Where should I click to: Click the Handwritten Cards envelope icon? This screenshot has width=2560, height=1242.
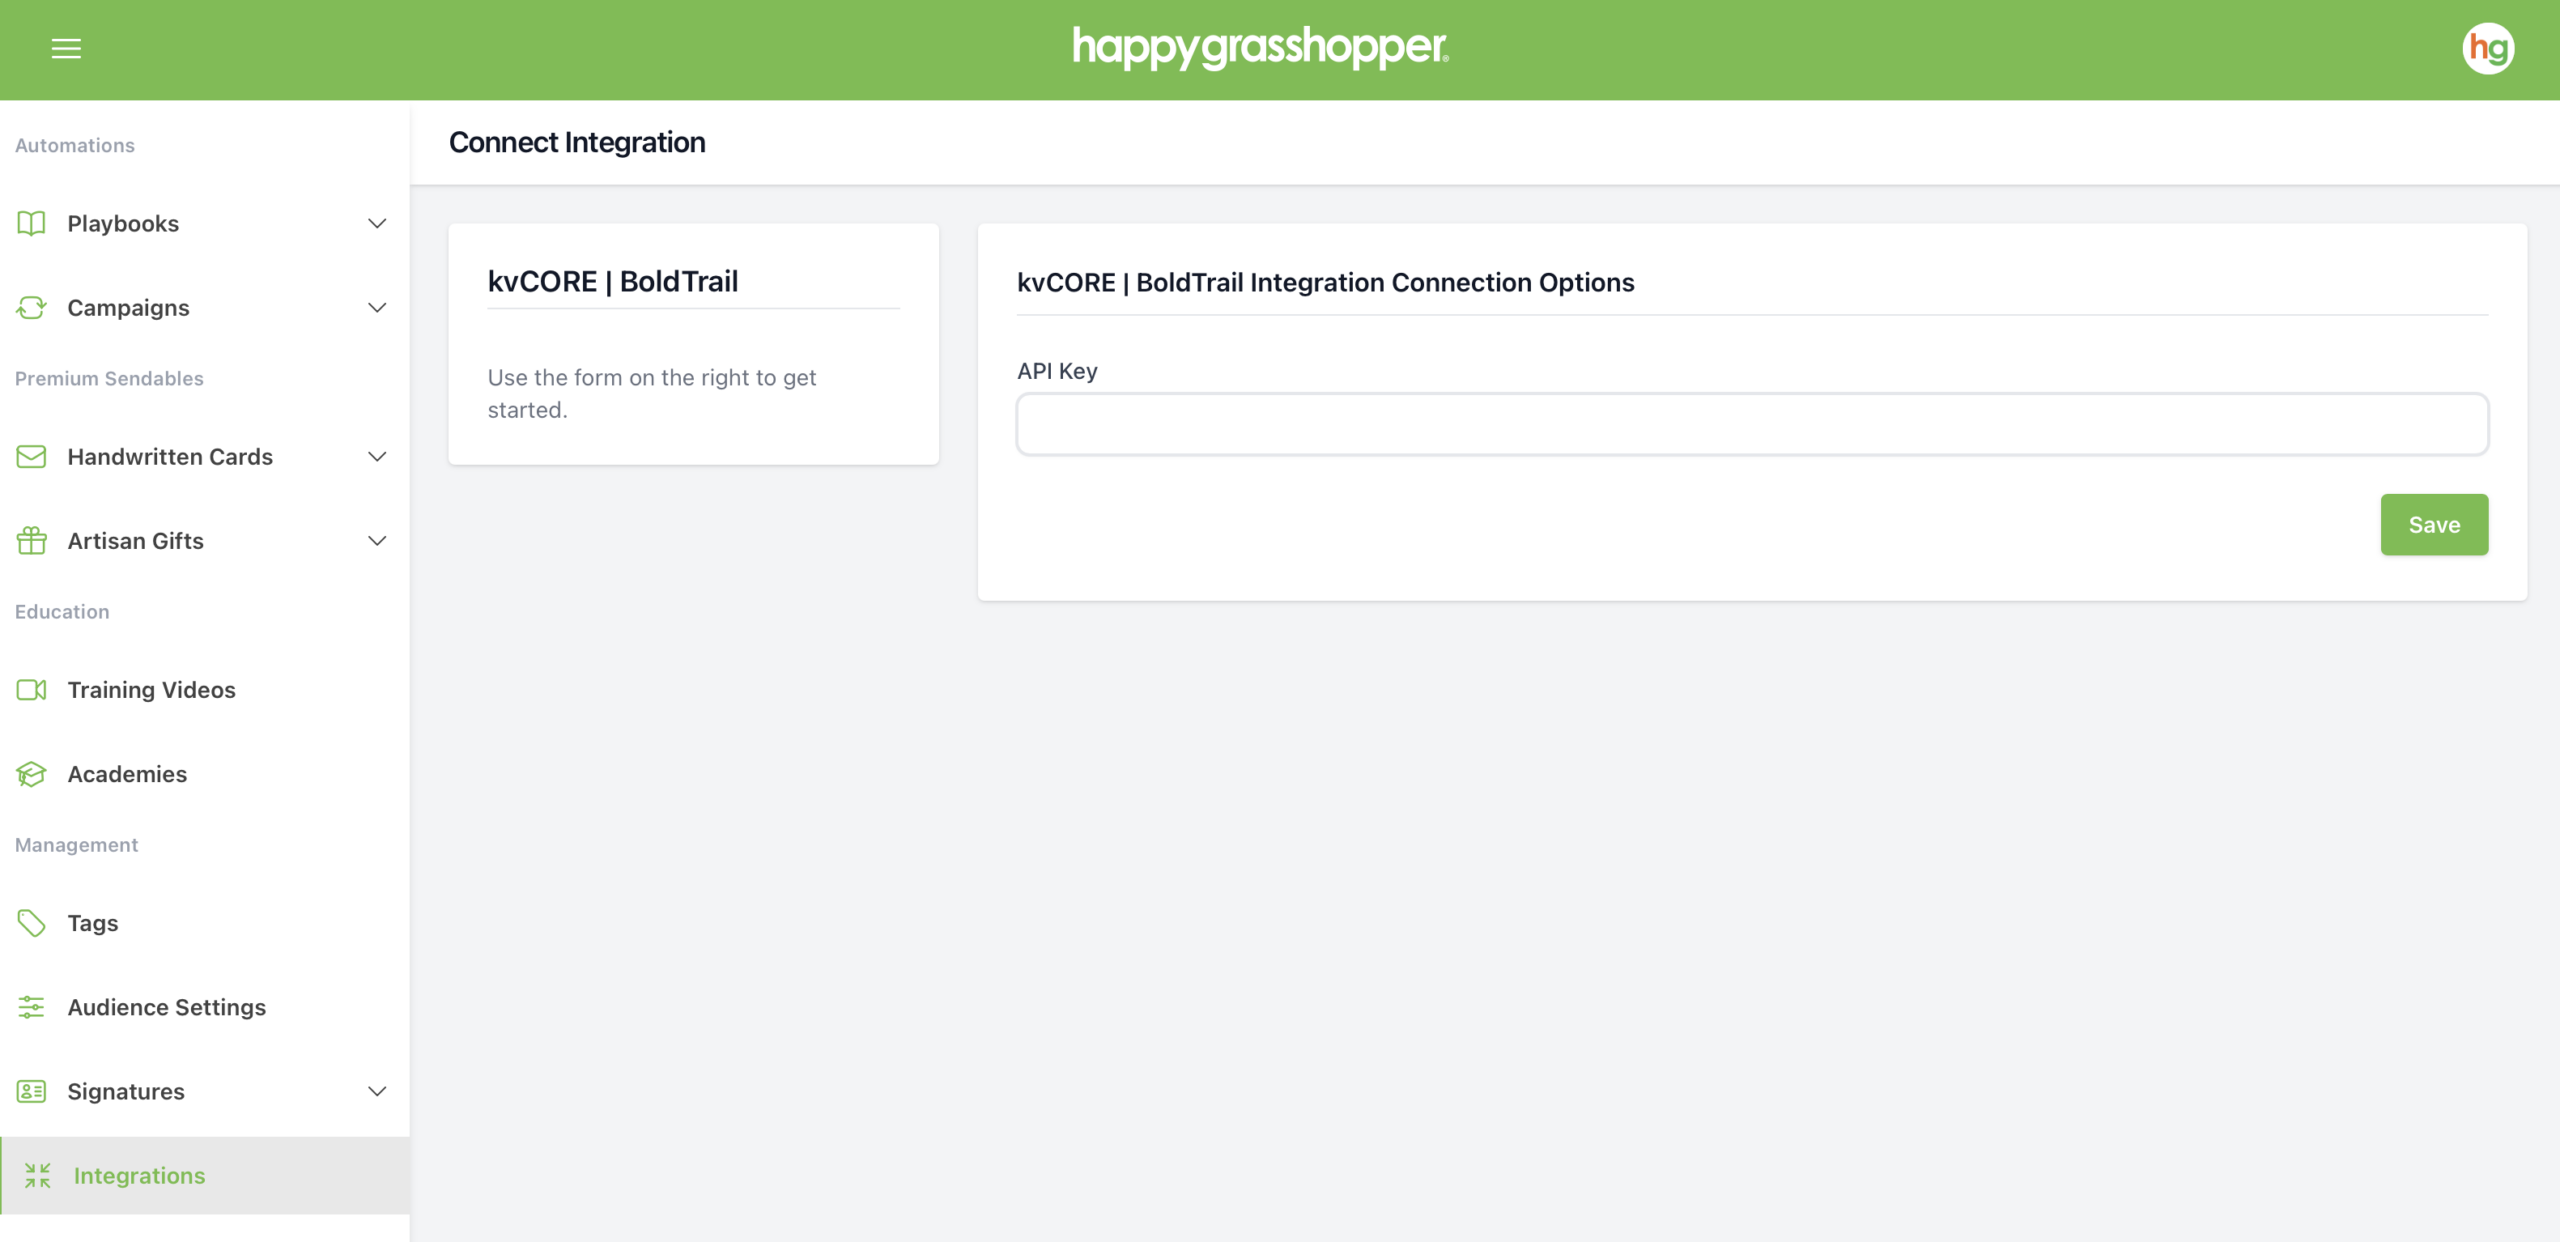pyautogui.click(x=32, y=456)
